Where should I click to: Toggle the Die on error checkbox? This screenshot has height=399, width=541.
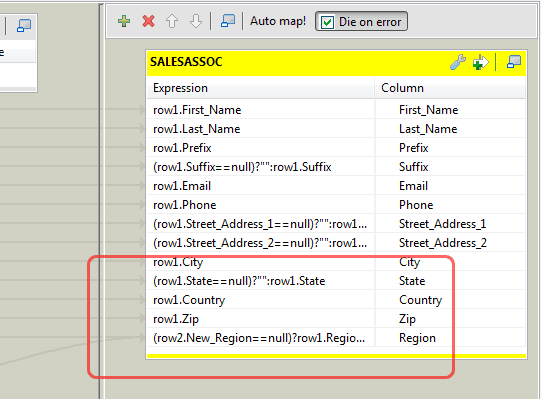[327, 22]
